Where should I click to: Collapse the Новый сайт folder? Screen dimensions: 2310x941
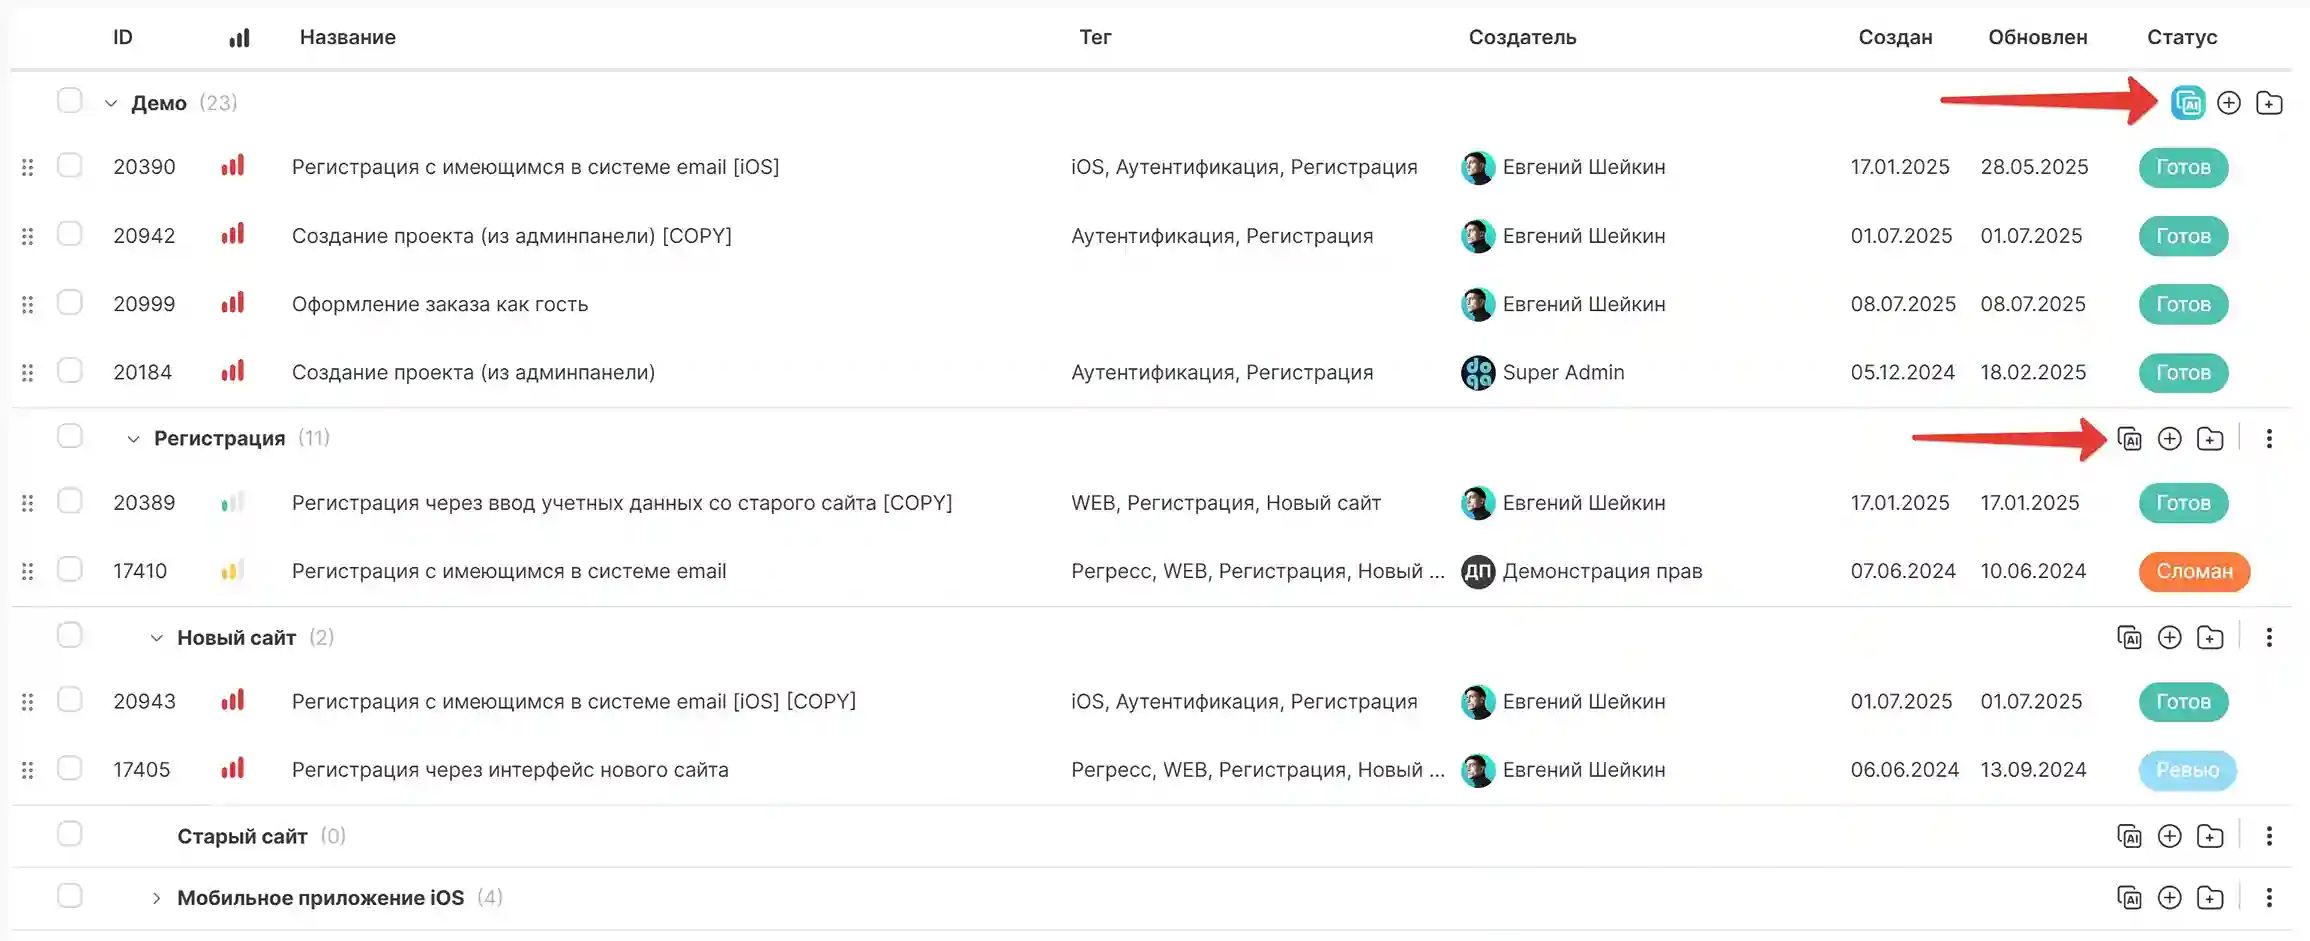coord(156,638)
